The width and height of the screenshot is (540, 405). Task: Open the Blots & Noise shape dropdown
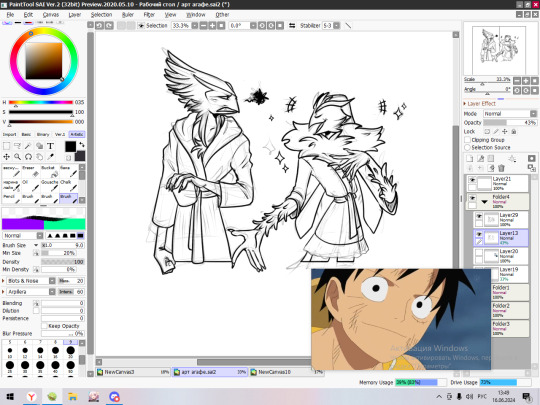(52, 281)
